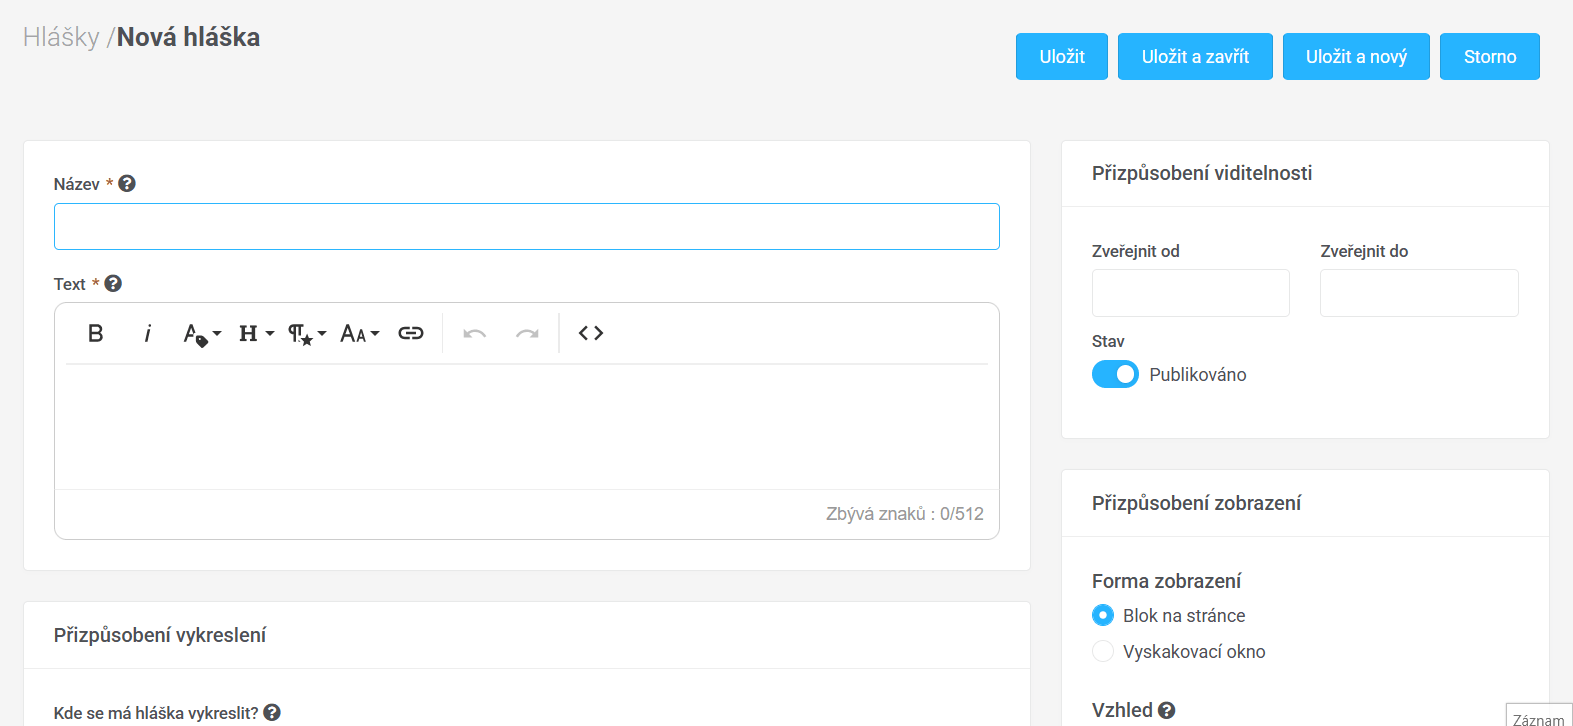
Task: Expand the heading H dropdown
Action: point(256,333)
